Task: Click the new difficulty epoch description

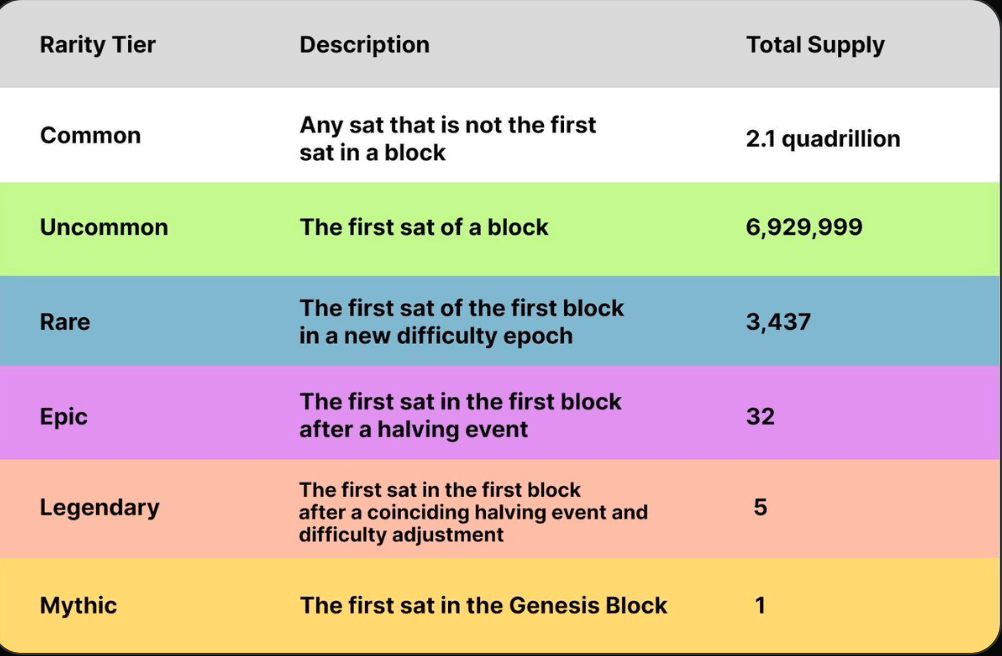Action: [x=461, y=322]
